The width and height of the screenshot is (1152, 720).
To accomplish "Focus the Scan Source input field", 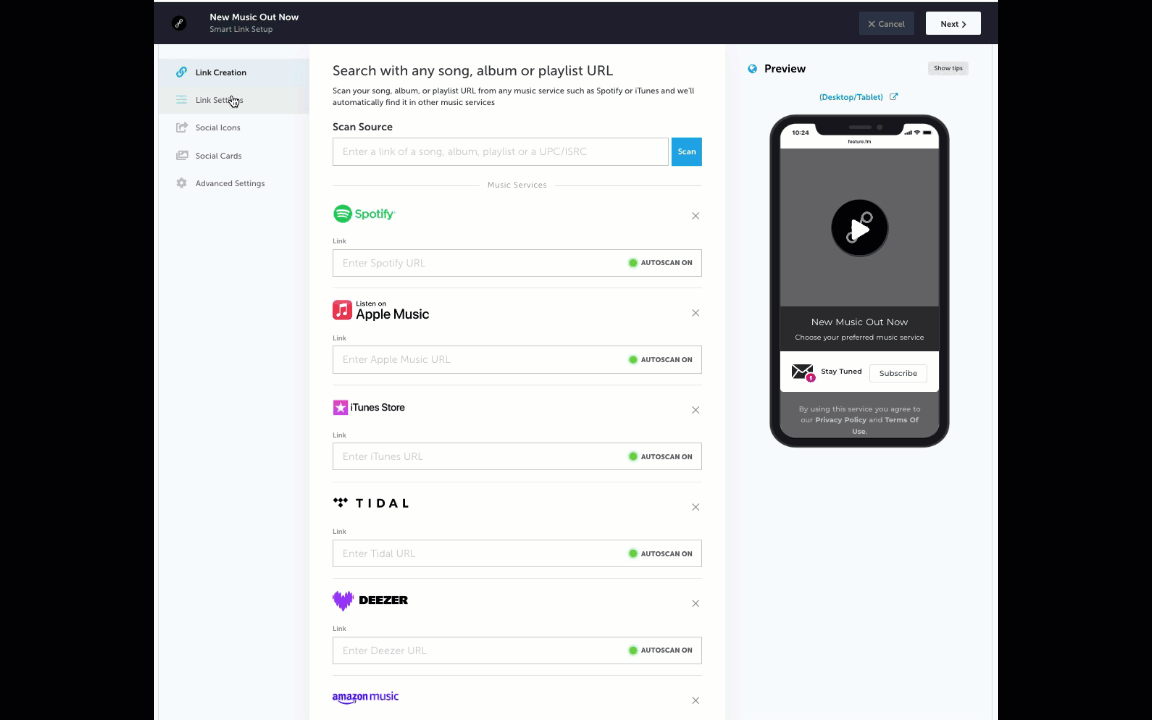I will (x=500, y=151).
